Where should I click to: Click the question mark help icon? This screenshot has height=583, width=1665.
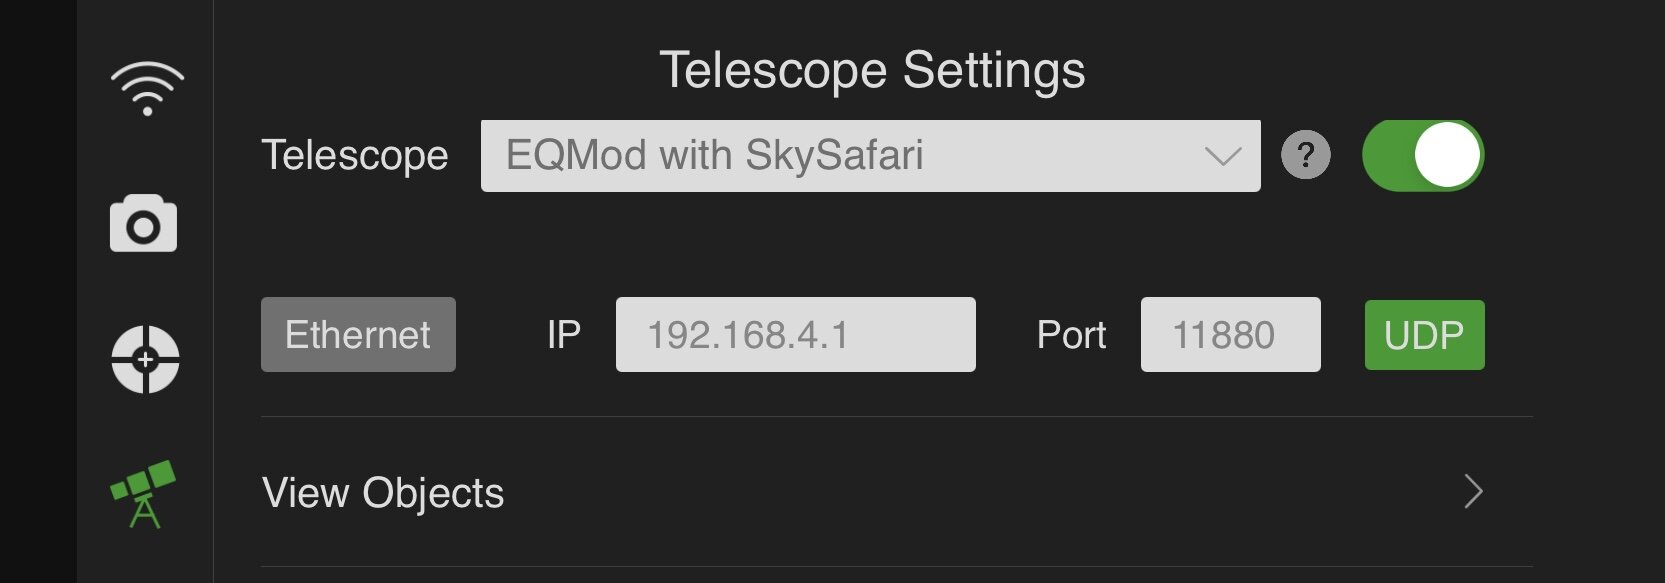point(1305,156)
